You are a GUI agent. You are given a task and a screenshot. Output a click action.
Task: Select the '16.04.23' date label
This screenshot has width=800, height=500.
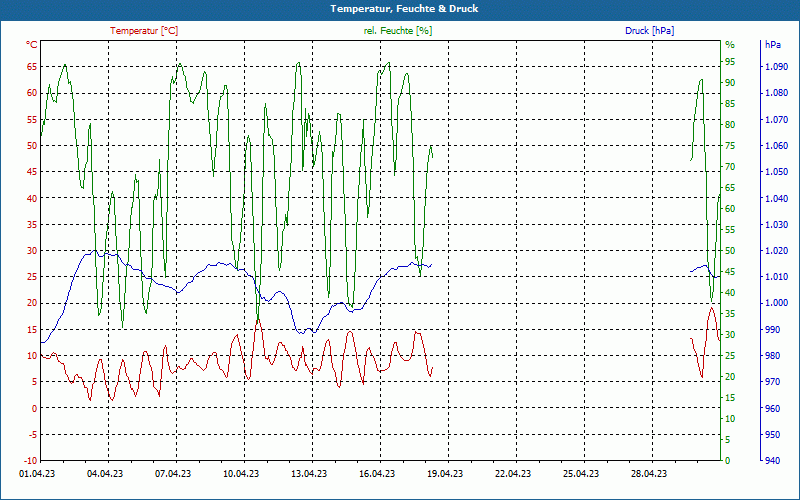click(x=377, y=473)
